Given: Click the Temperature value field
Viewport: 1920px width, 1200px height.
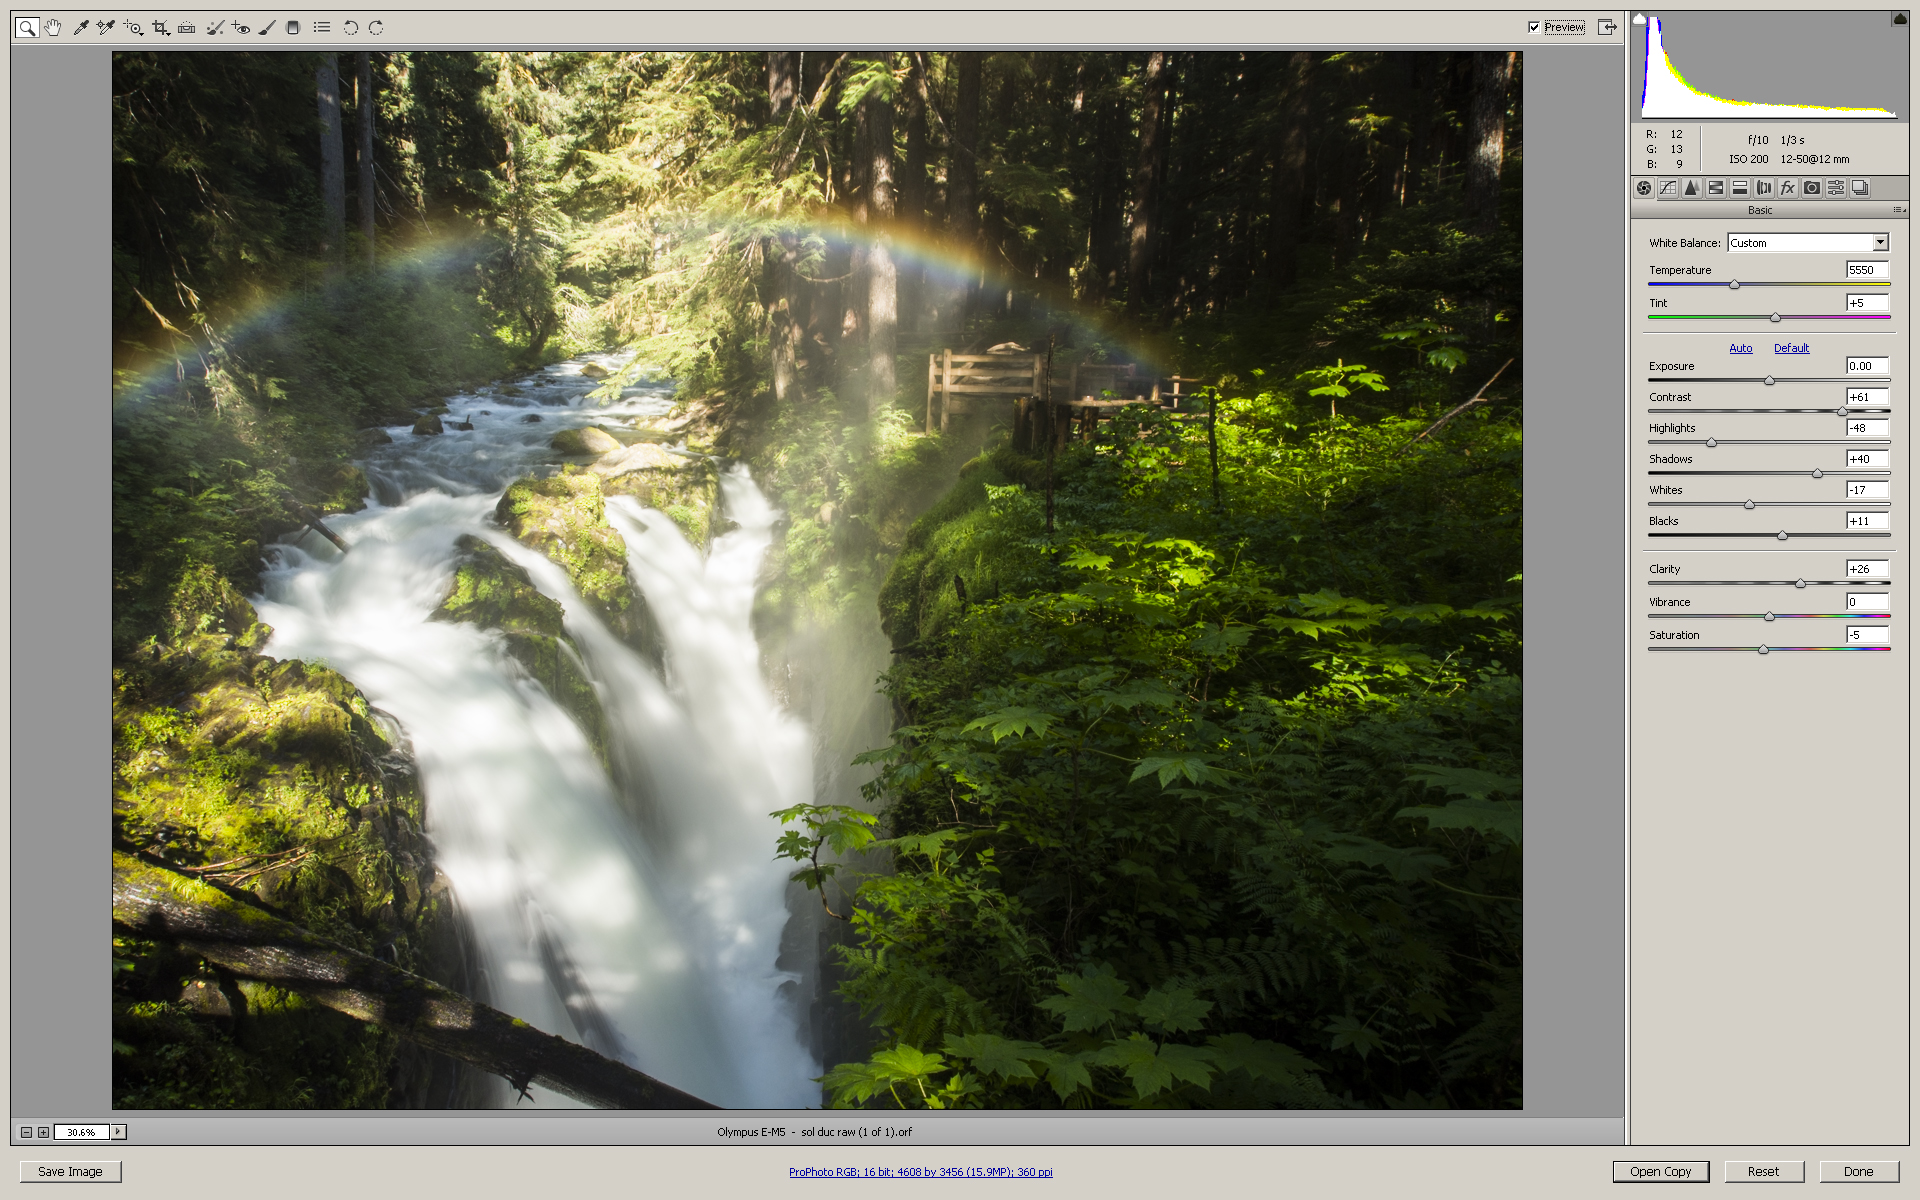Looking at the screenshot, I should 1866,270.
